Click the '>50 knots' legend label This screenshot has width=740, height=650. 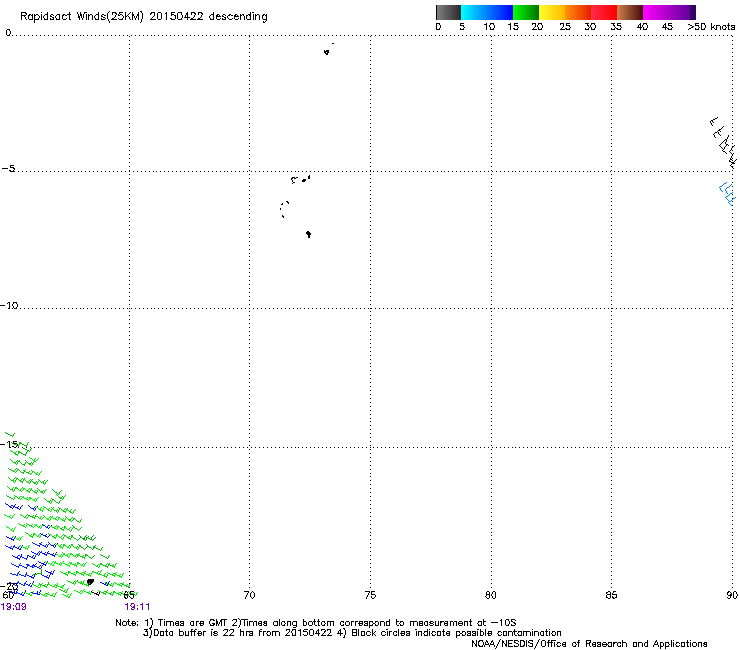tap(711, 27)
